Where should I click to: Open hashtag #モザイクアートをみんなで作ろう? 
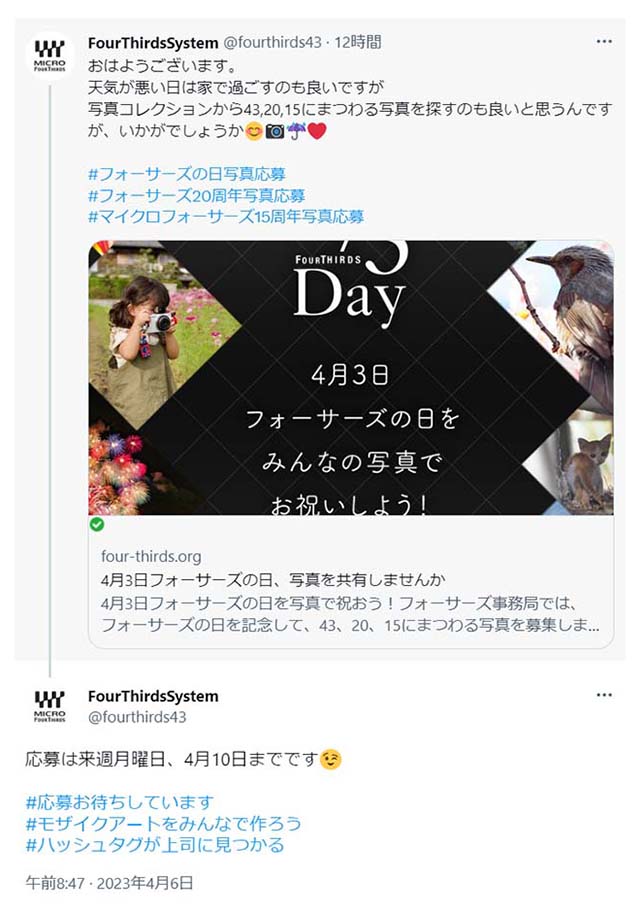[x=163, y=823]
